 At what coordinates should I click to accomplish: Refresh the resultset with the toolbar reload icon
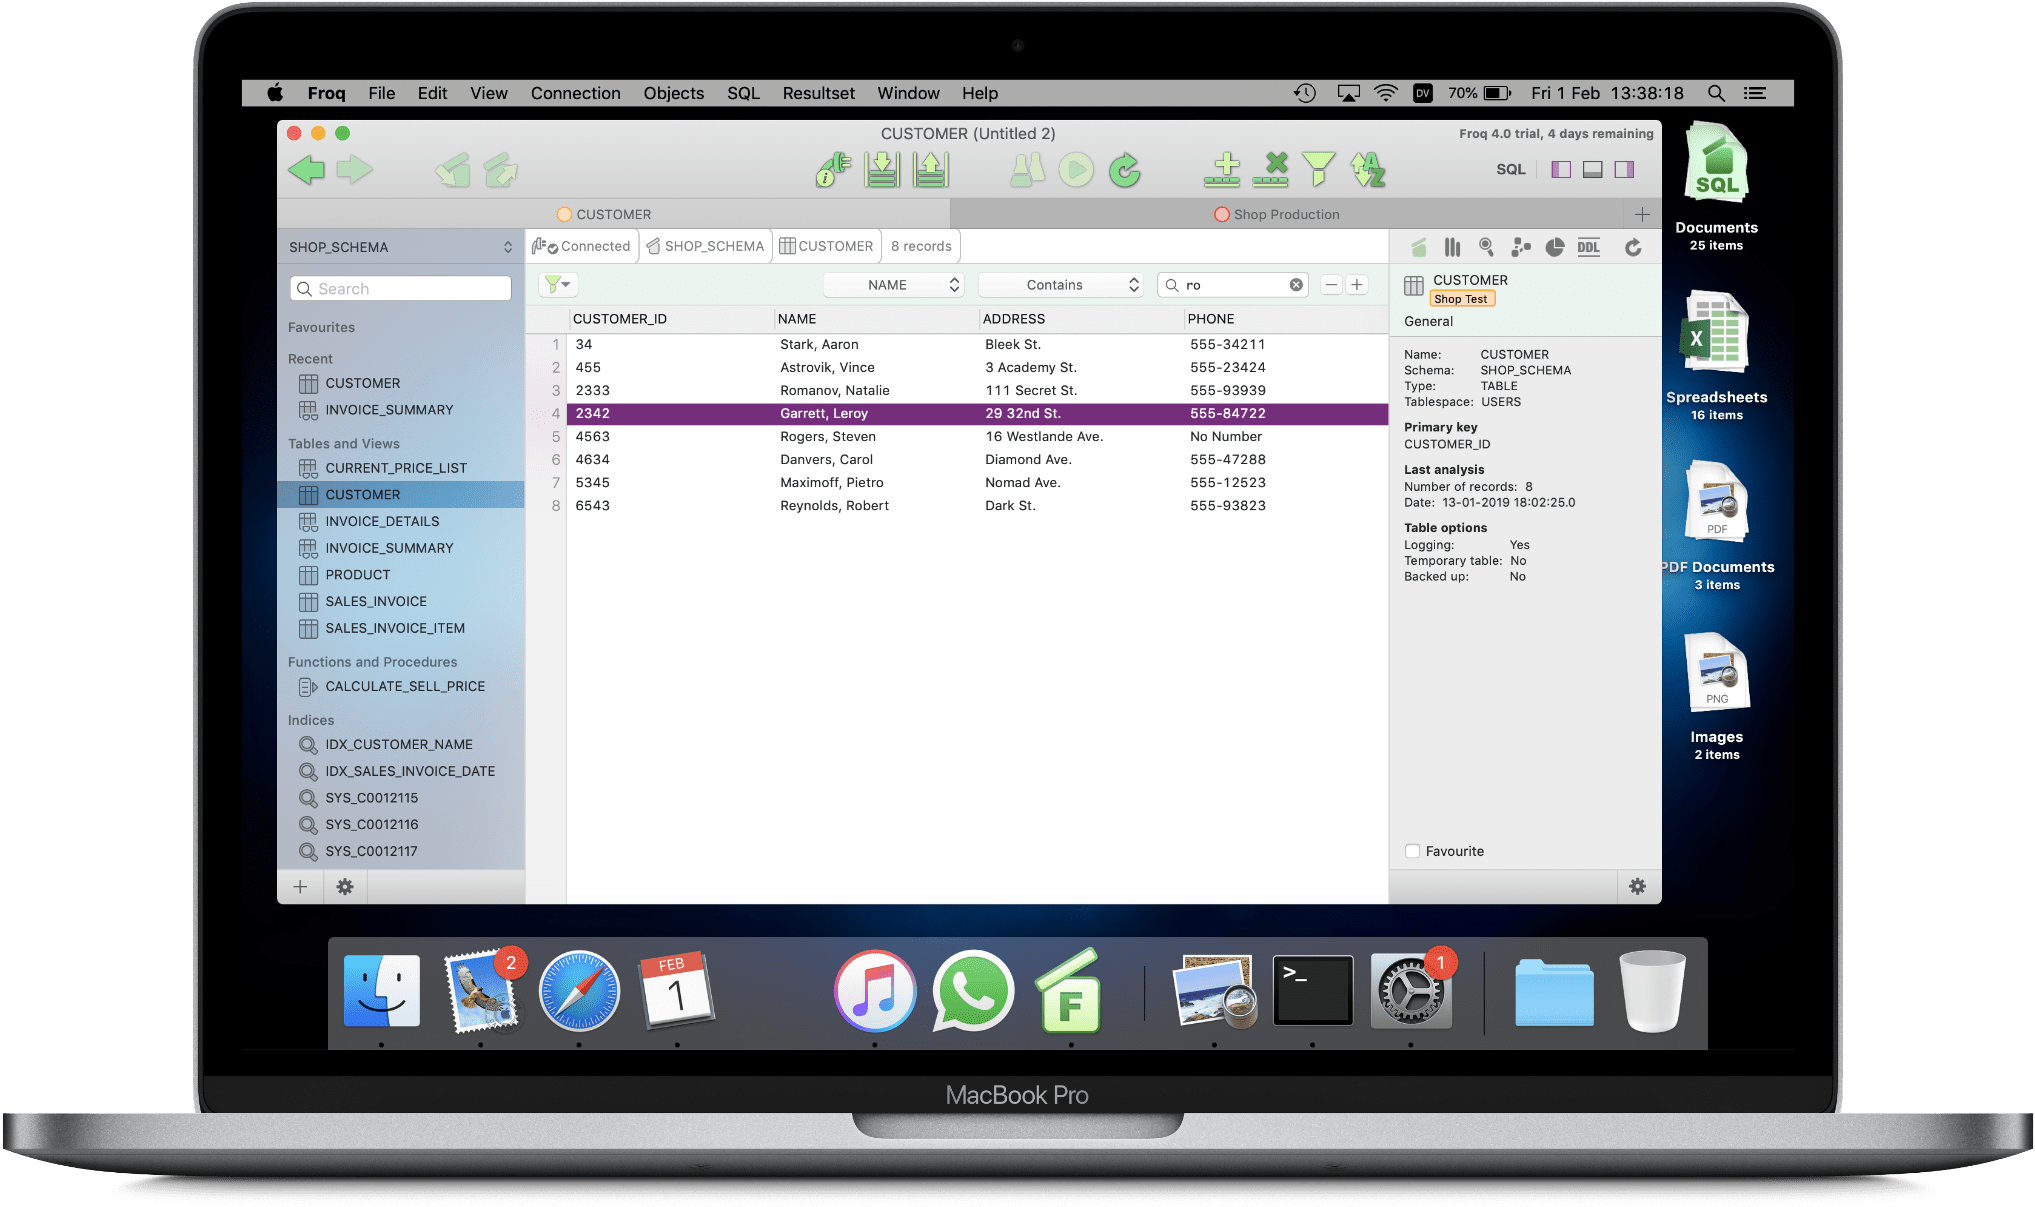coord(1125,170)
